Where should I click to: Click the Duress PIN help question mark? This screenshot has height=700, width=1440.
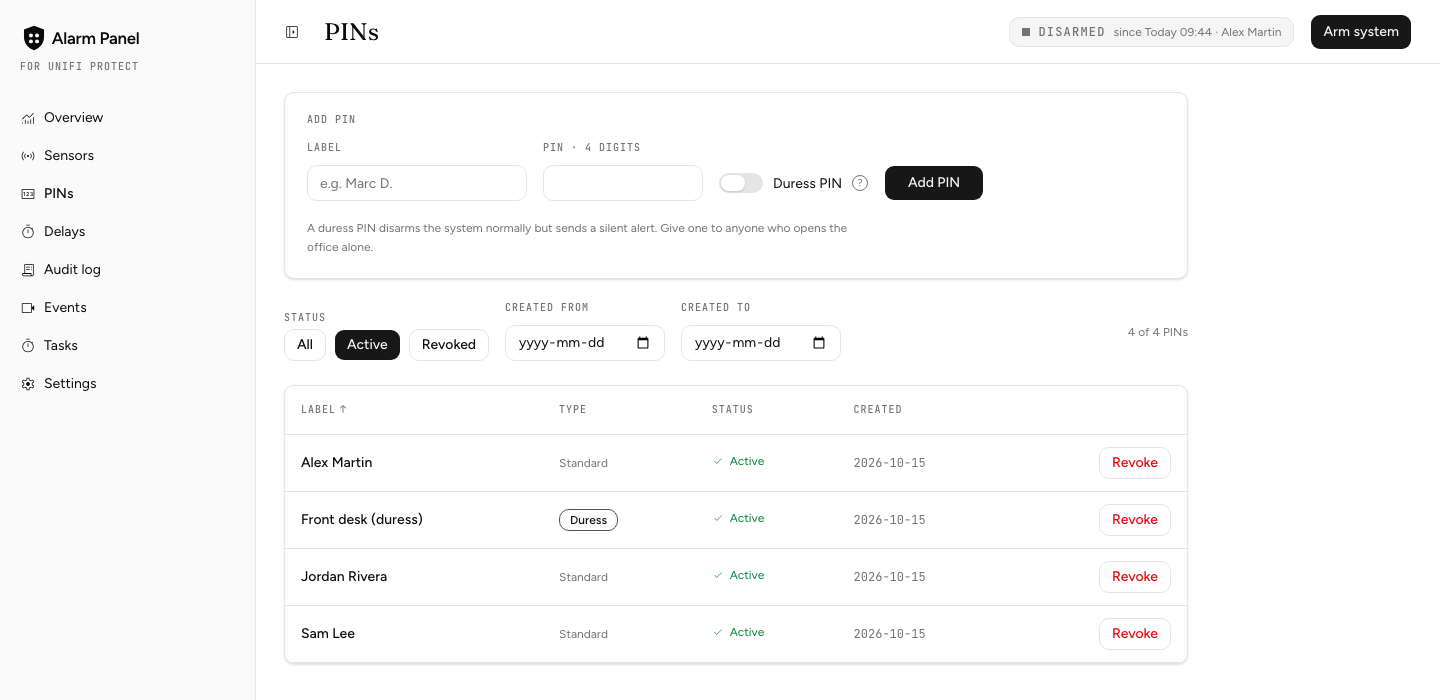(860, 183)
